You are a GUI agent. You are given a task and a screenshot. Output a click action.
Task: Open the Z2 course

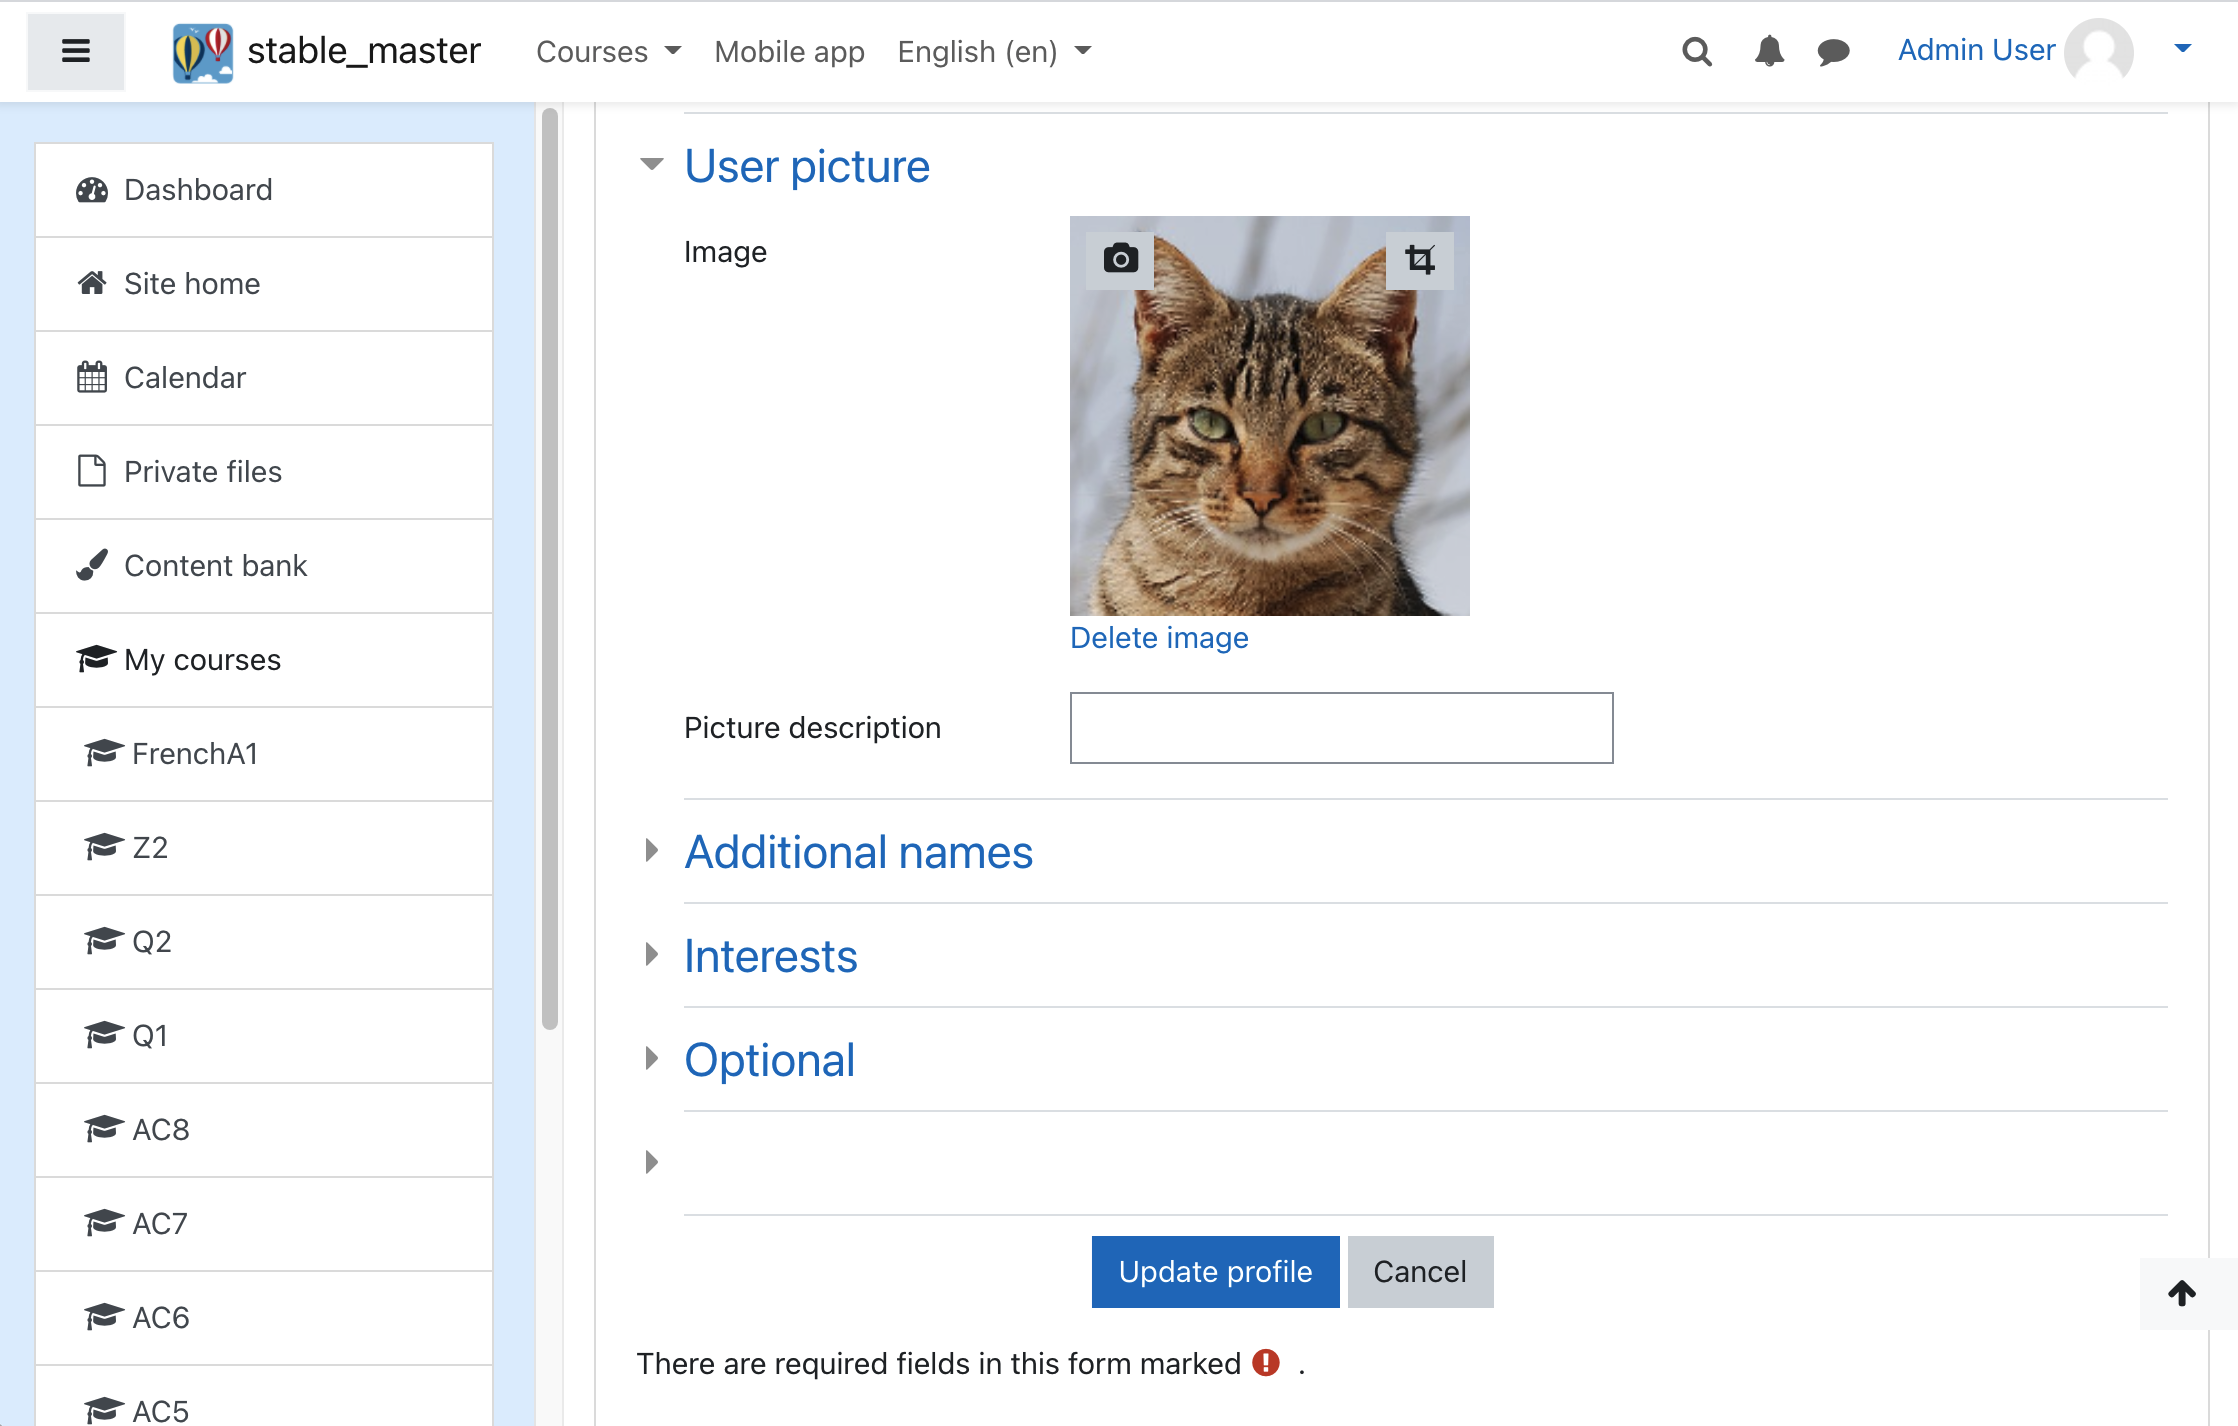264,848
